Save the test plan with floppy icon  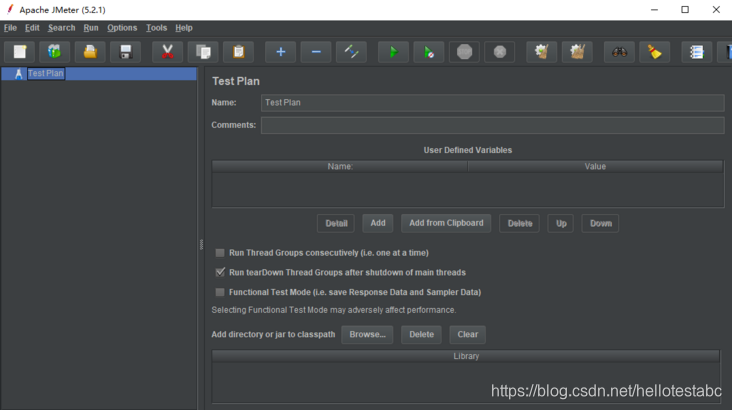(126, 52)
